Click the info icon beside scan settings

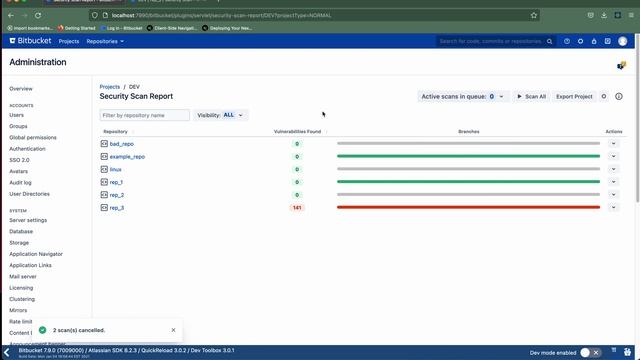[619, 96]
